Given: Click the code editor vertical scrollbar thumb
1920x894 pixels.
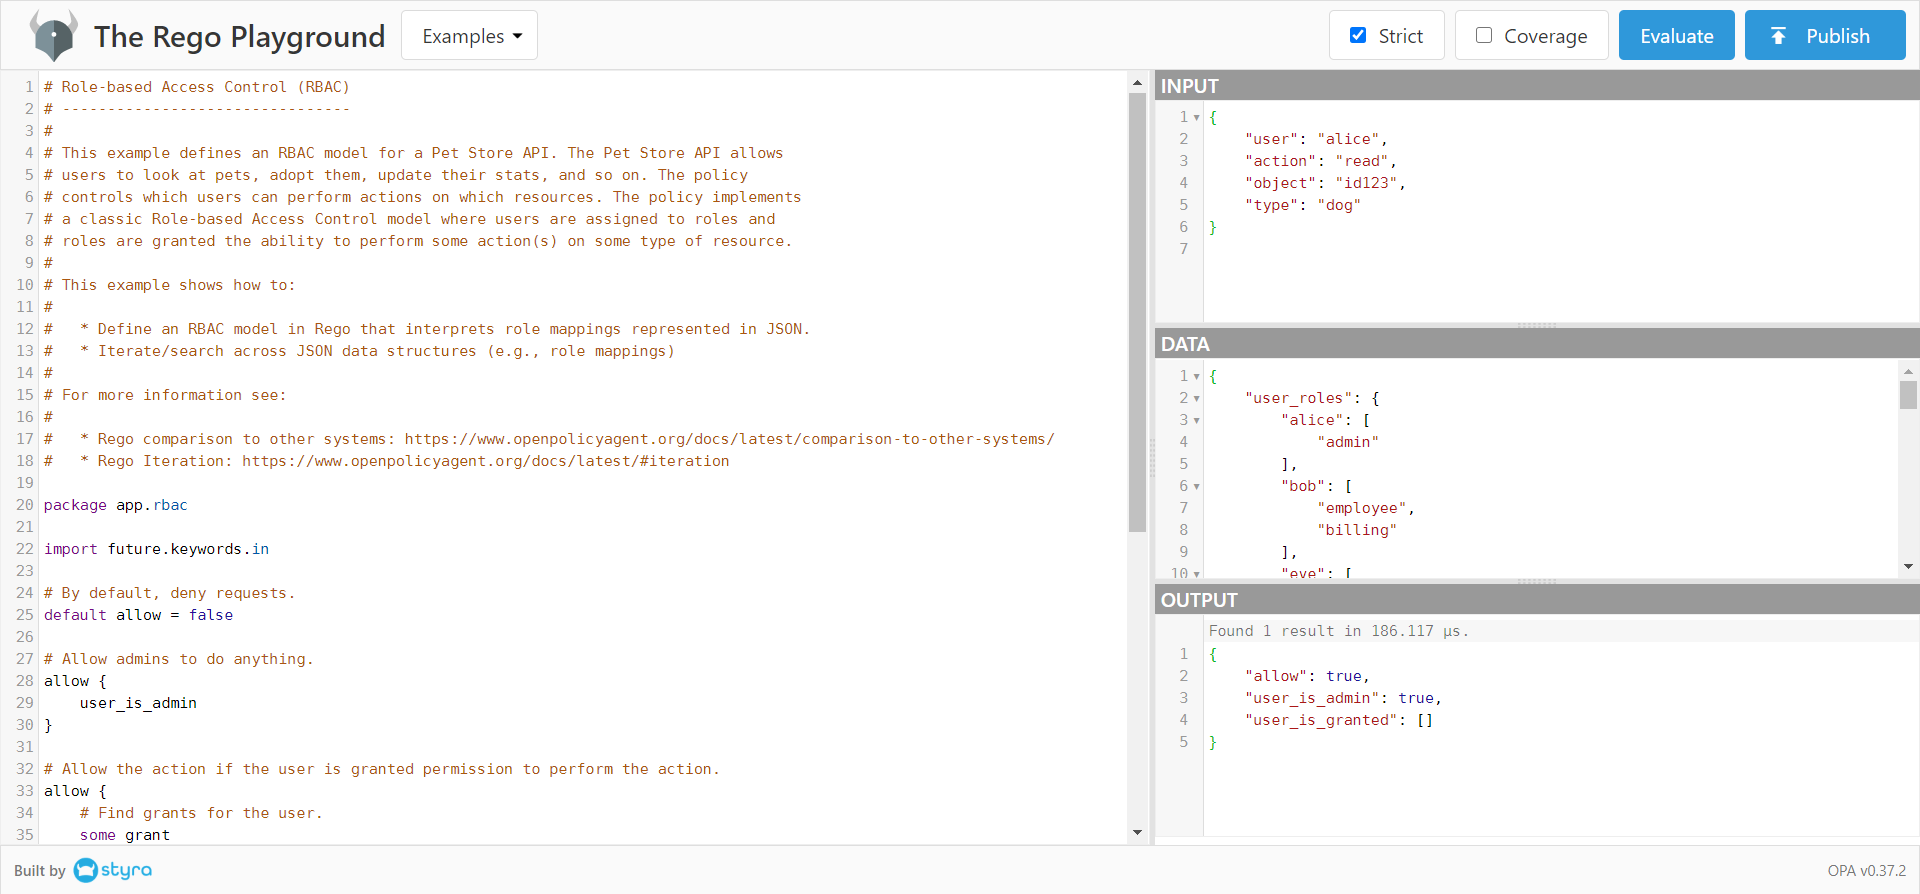Looking at the screenshot, I should [1137, 312].
